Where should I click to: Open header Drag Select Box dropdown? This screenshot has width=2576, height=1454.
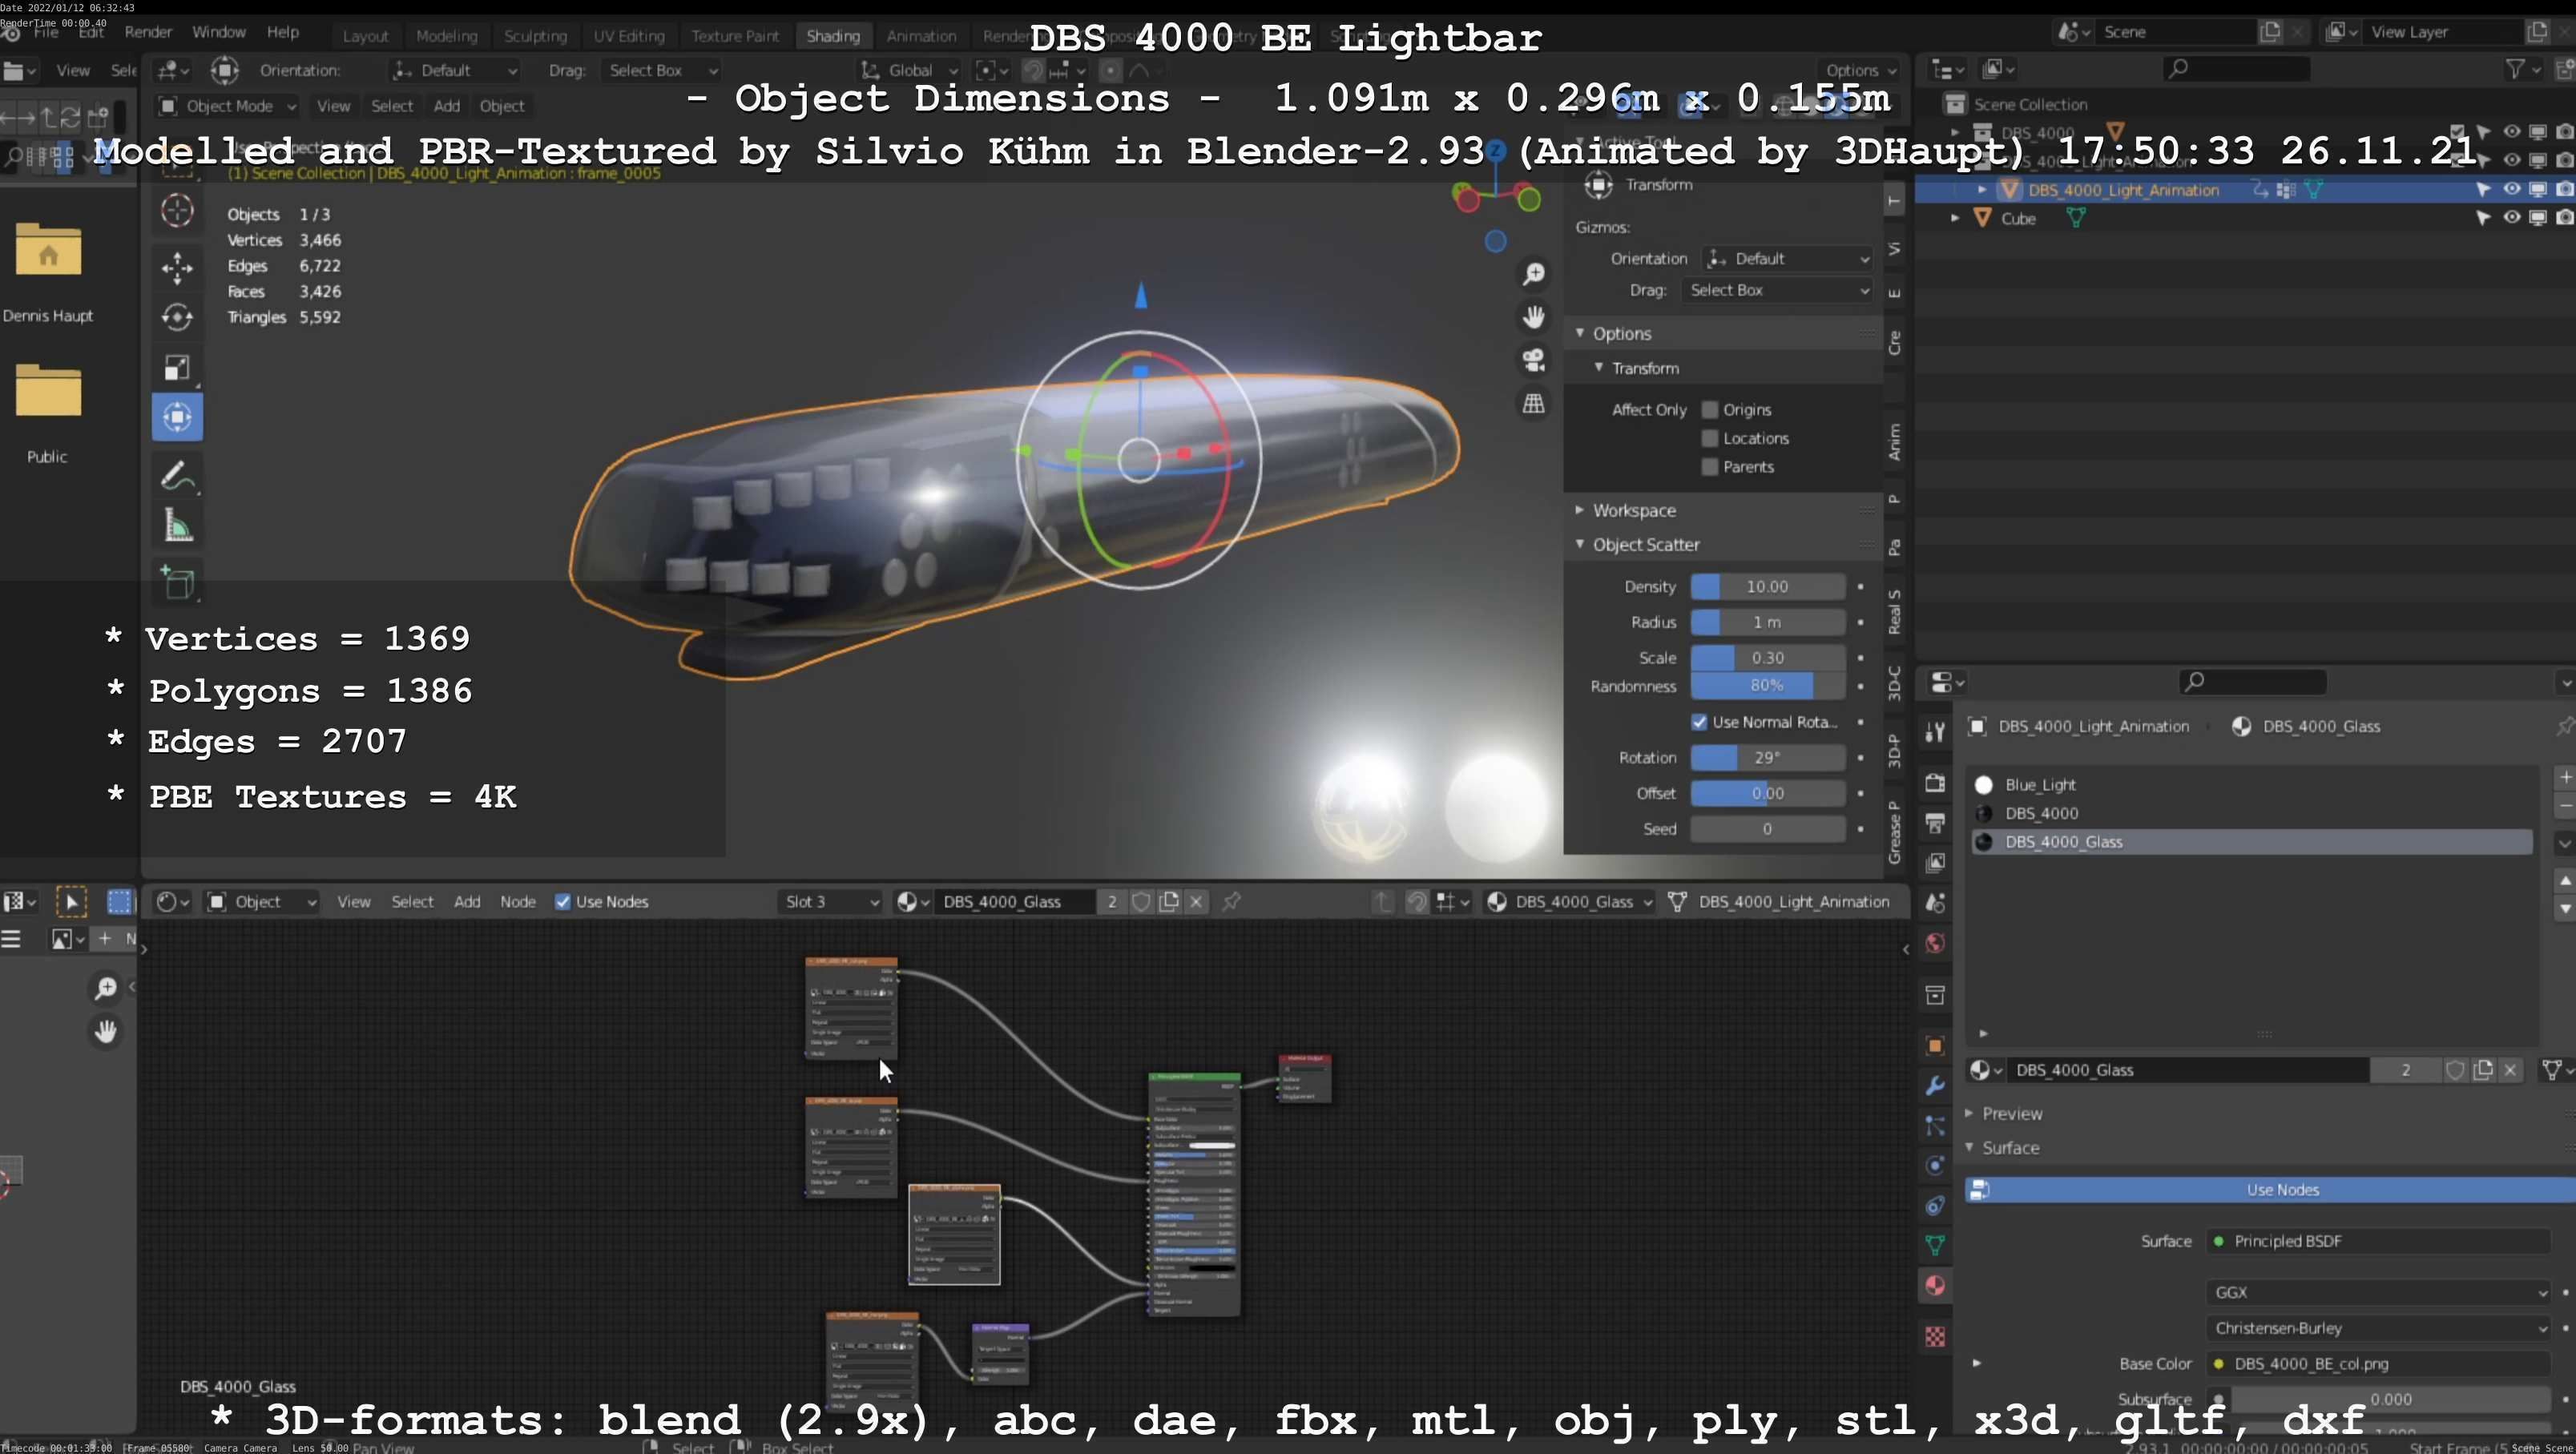tap(662, 70)
